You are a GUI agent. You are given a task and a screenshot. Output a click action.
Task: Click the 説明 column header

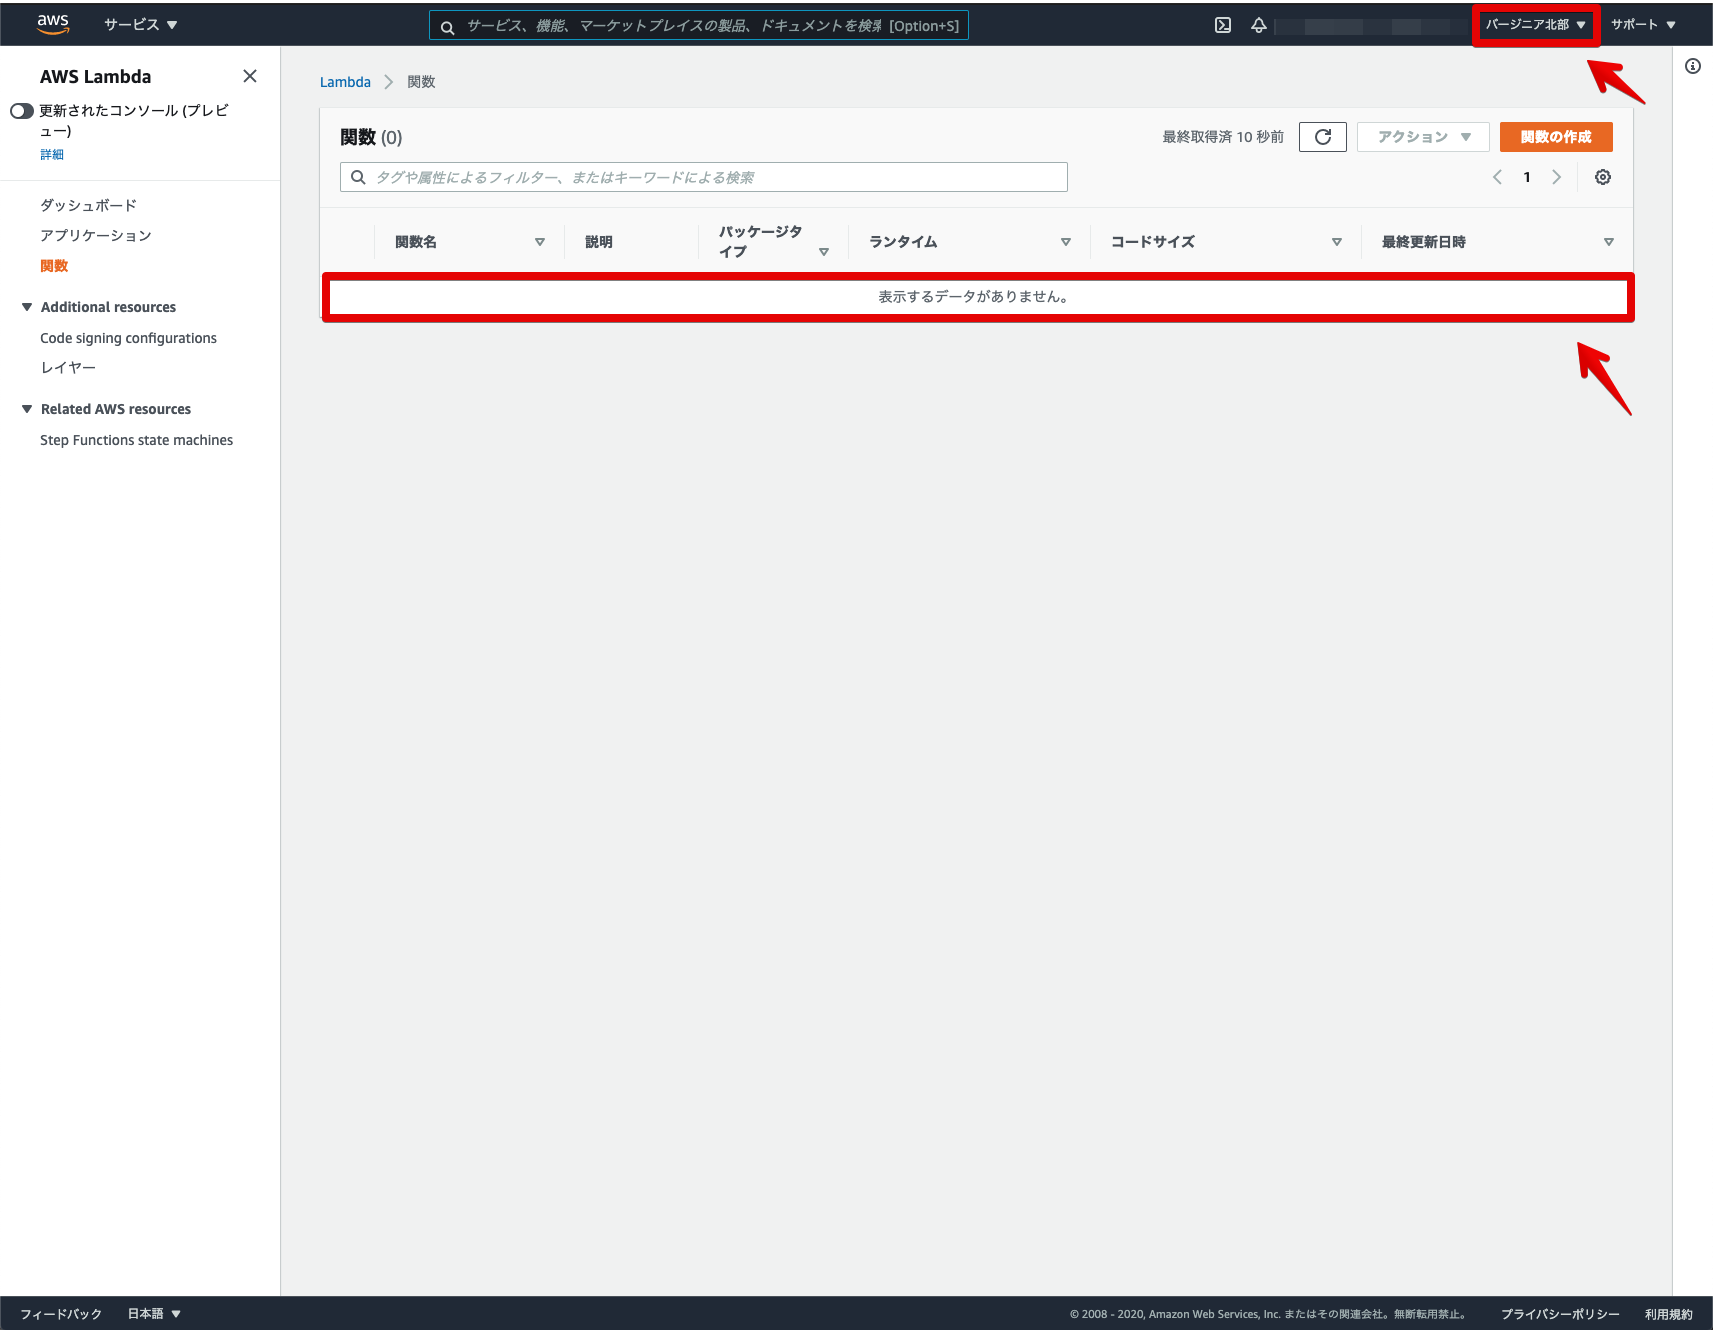[x=599, y=242]
